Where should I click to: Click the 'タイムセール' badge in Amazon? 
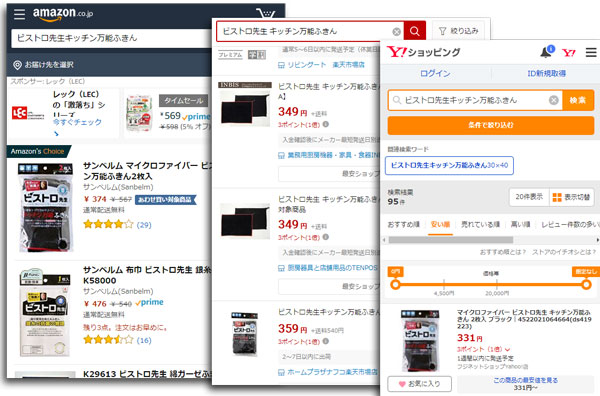tap(184, 101)
